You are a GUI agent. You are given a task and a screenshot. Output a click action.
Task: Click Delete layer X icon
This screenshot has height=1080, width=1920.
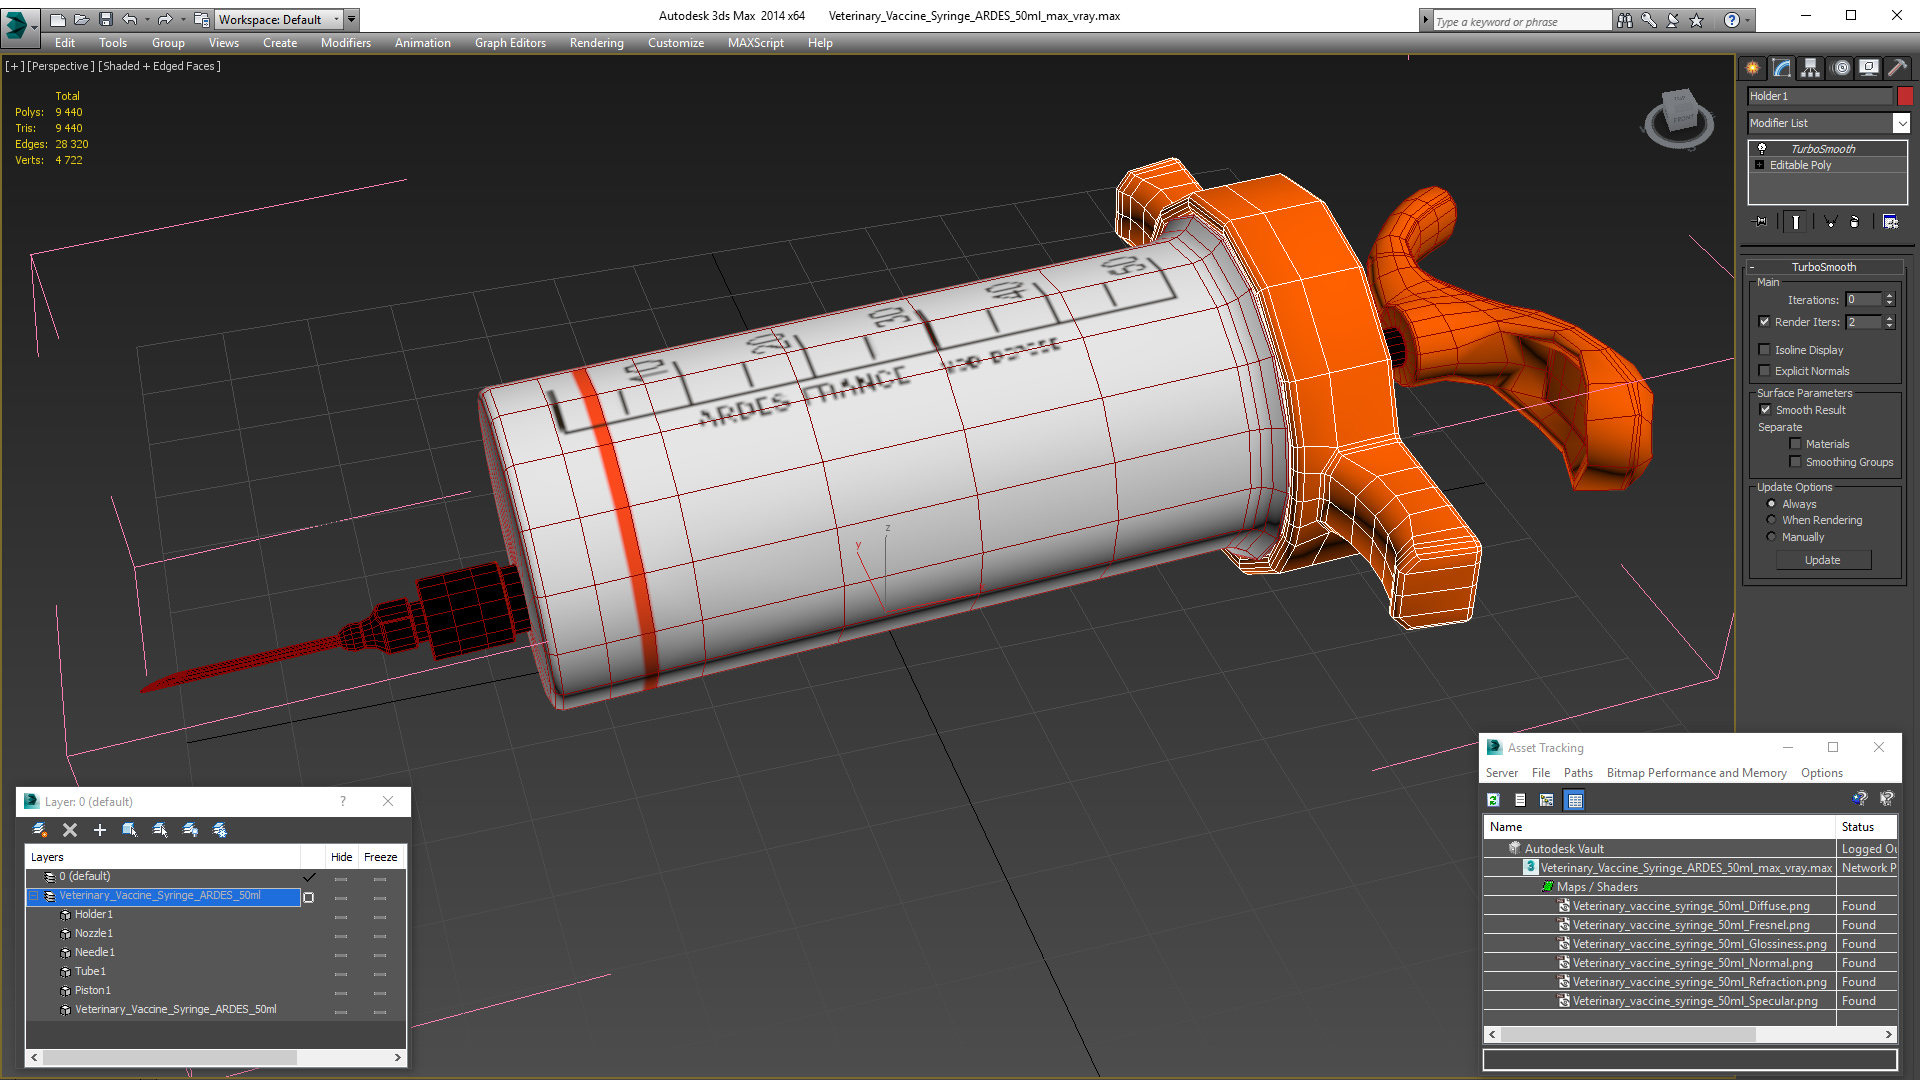(x=70, y=830)
